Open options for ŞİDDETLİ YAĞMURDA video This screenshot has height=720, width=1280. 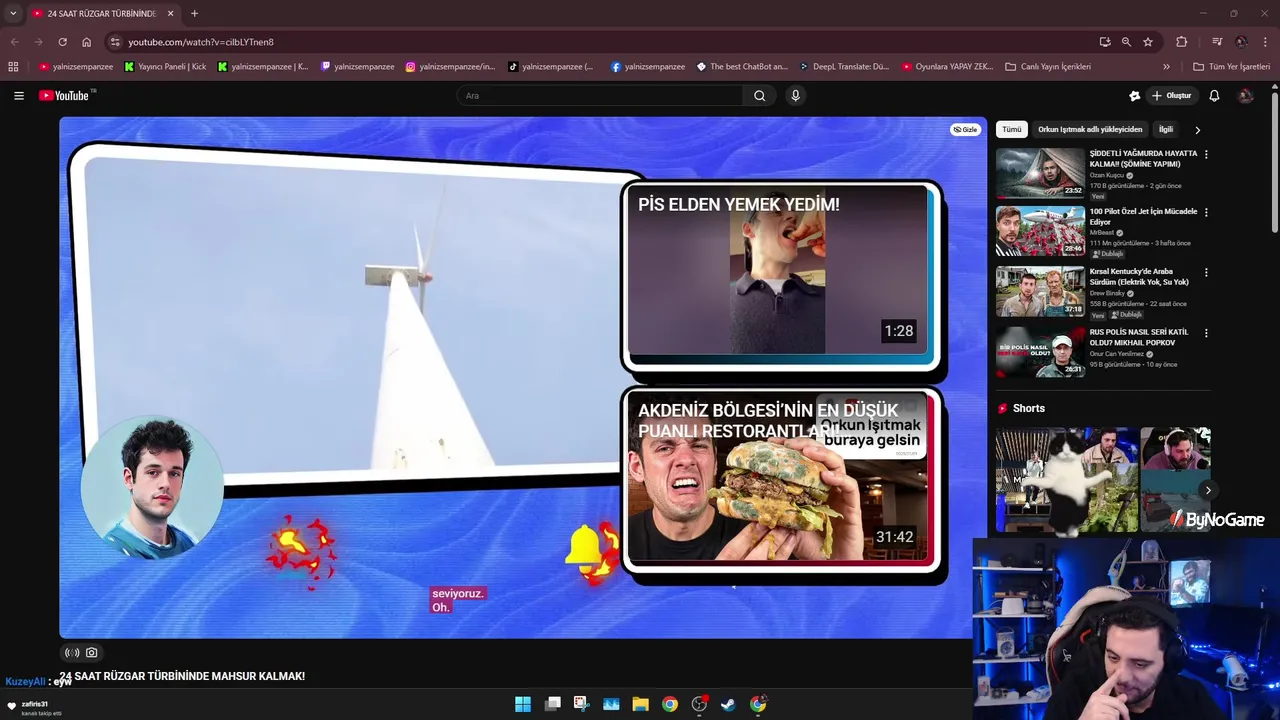pos(1206,154)
